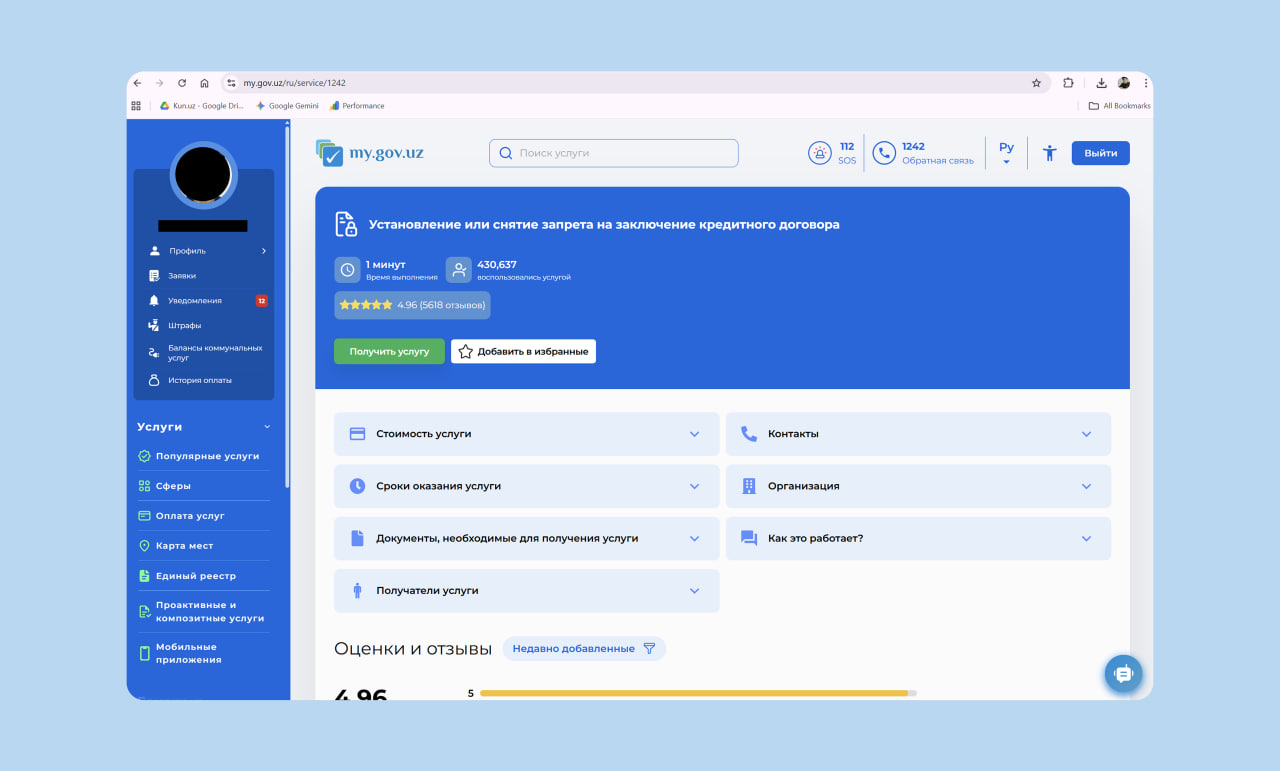Click the browser home icon
This screenshot has height=771, width=1280.
tap(204, 83)
